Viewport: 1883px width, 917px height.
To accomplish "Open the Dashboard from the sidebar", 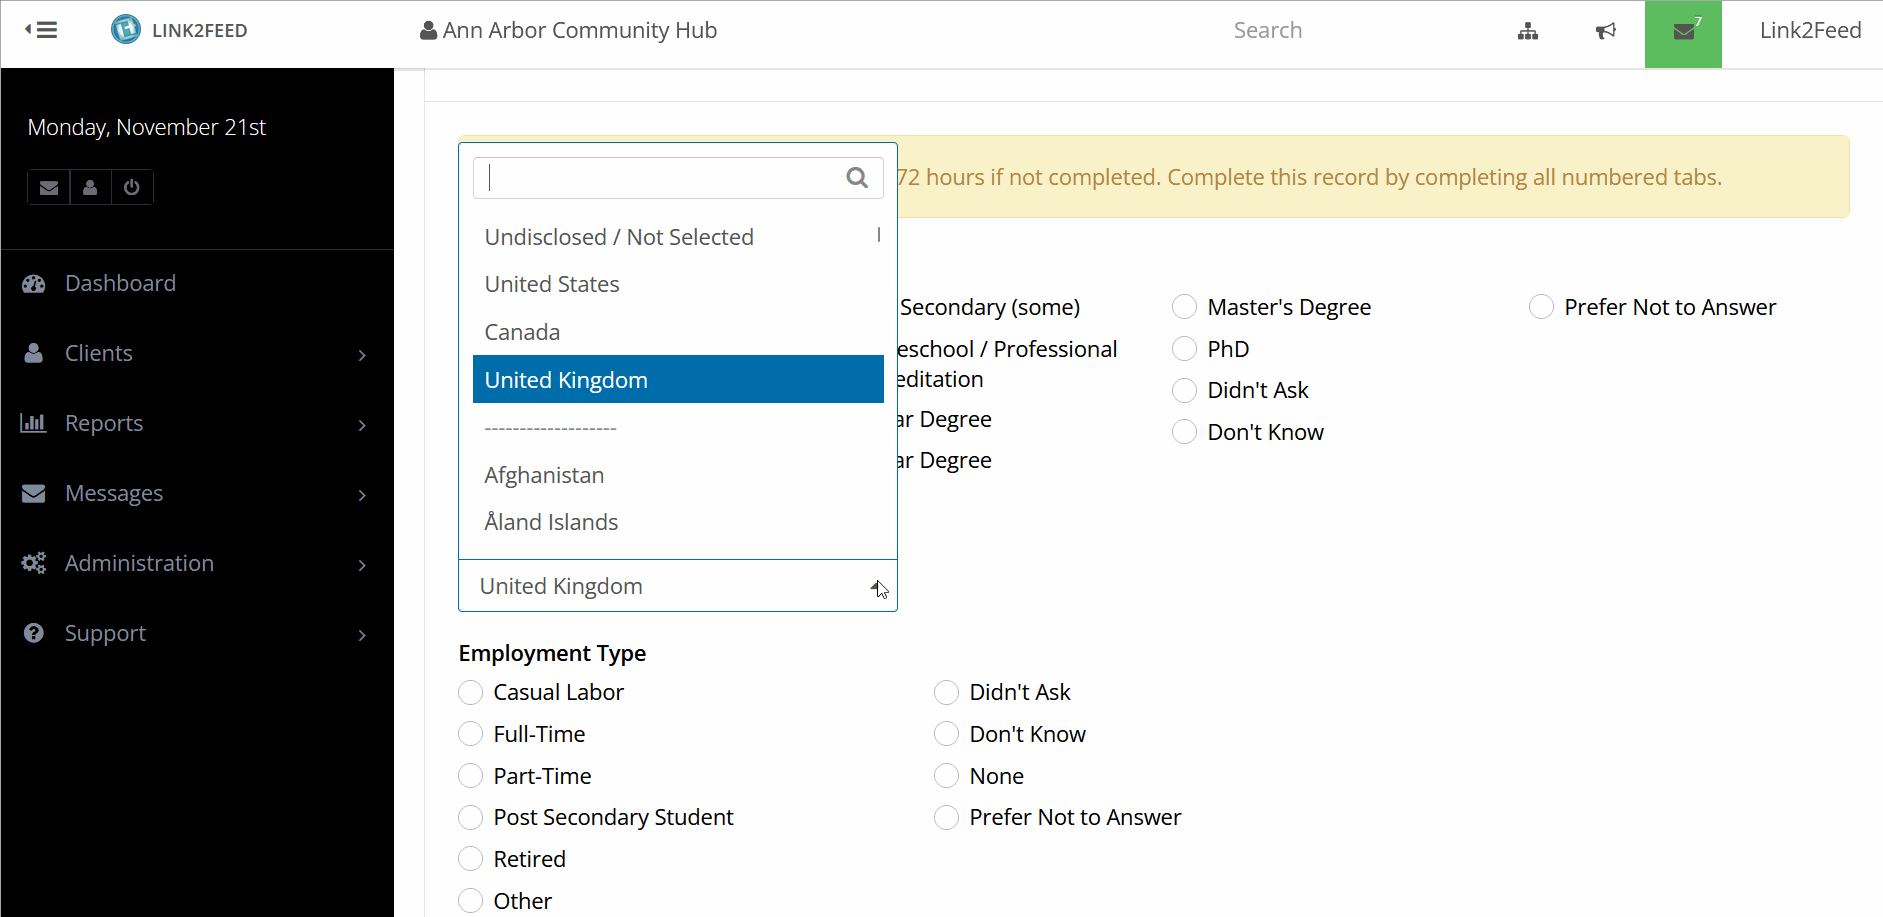I will coord(119,282).
